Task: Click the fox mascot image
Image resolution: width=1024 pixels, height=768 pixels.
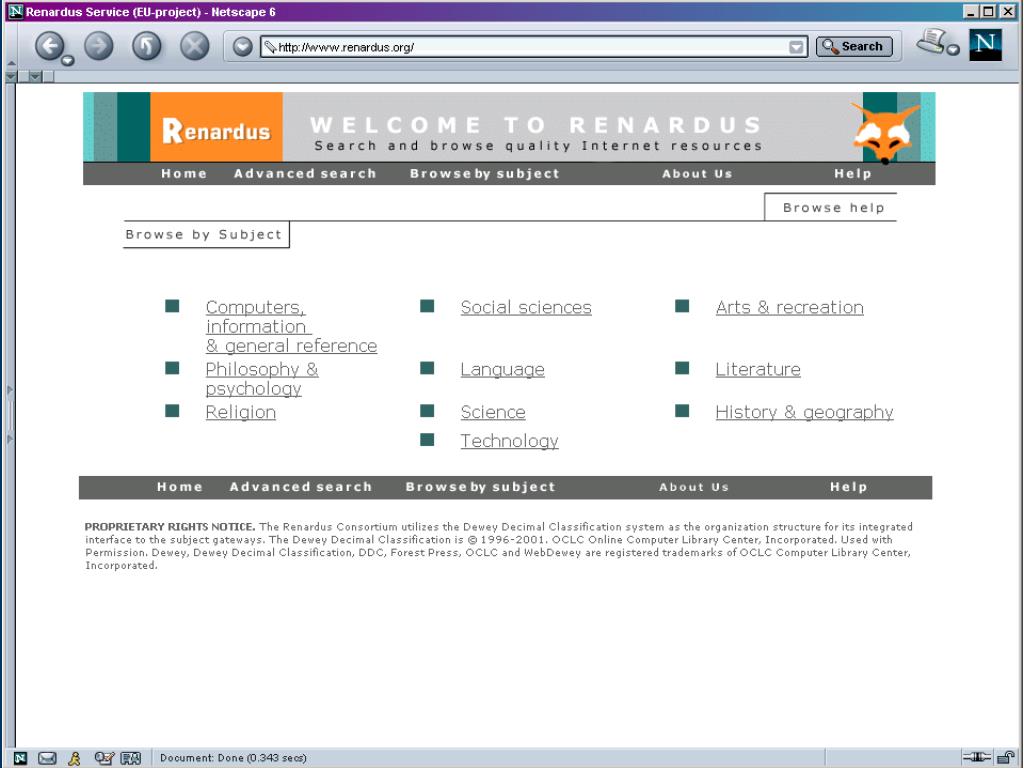Action: (884, 133)
